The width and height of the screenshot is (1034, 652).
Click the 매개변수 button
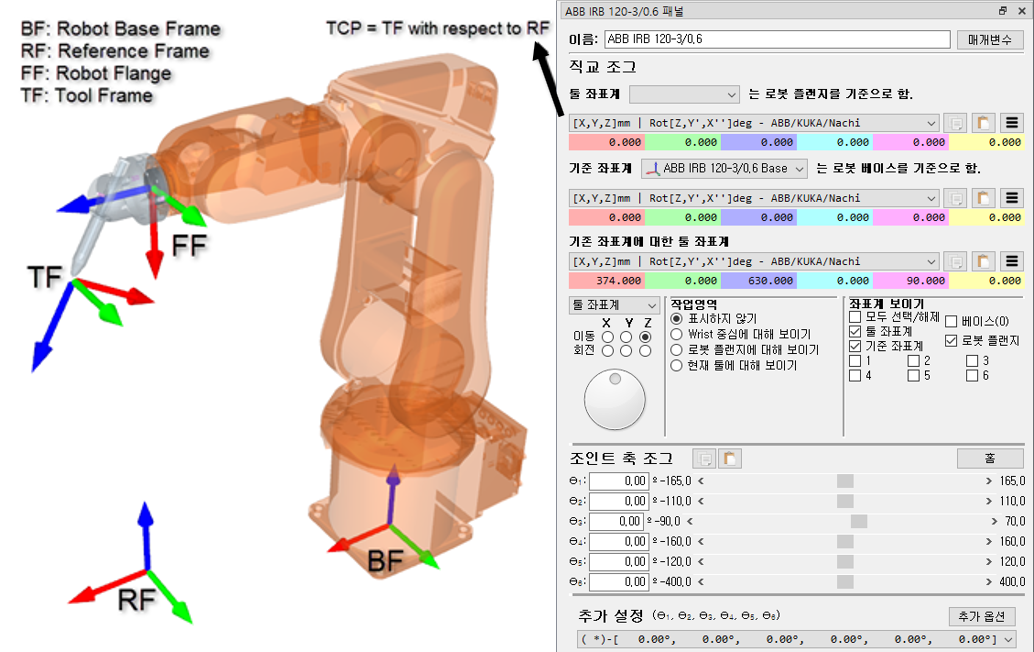point(990,40)
